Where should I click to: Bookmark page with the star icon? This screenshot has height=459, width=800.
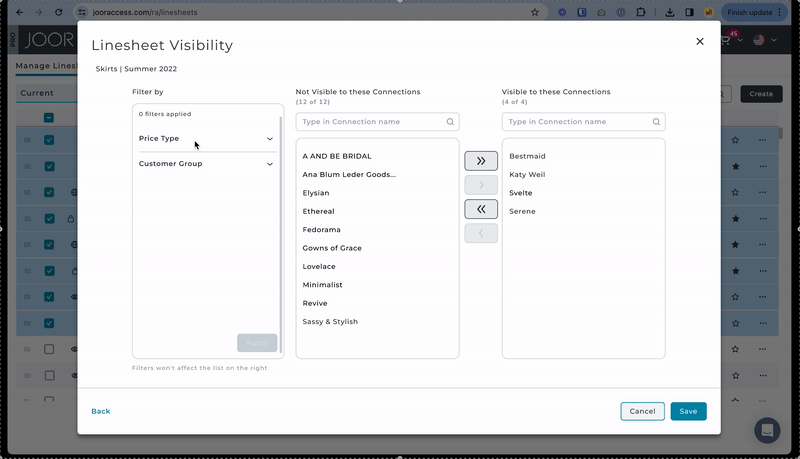pos(535,12)
